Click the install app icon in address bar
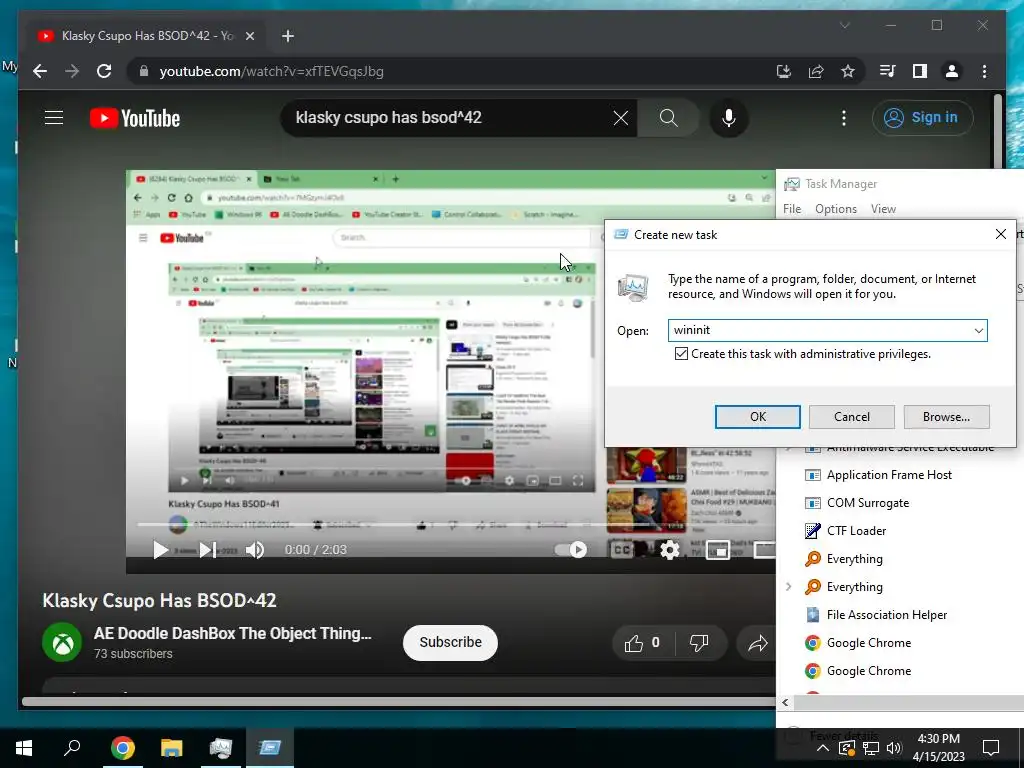Viewport: 1024px width, 768px height. click(784, 71)
